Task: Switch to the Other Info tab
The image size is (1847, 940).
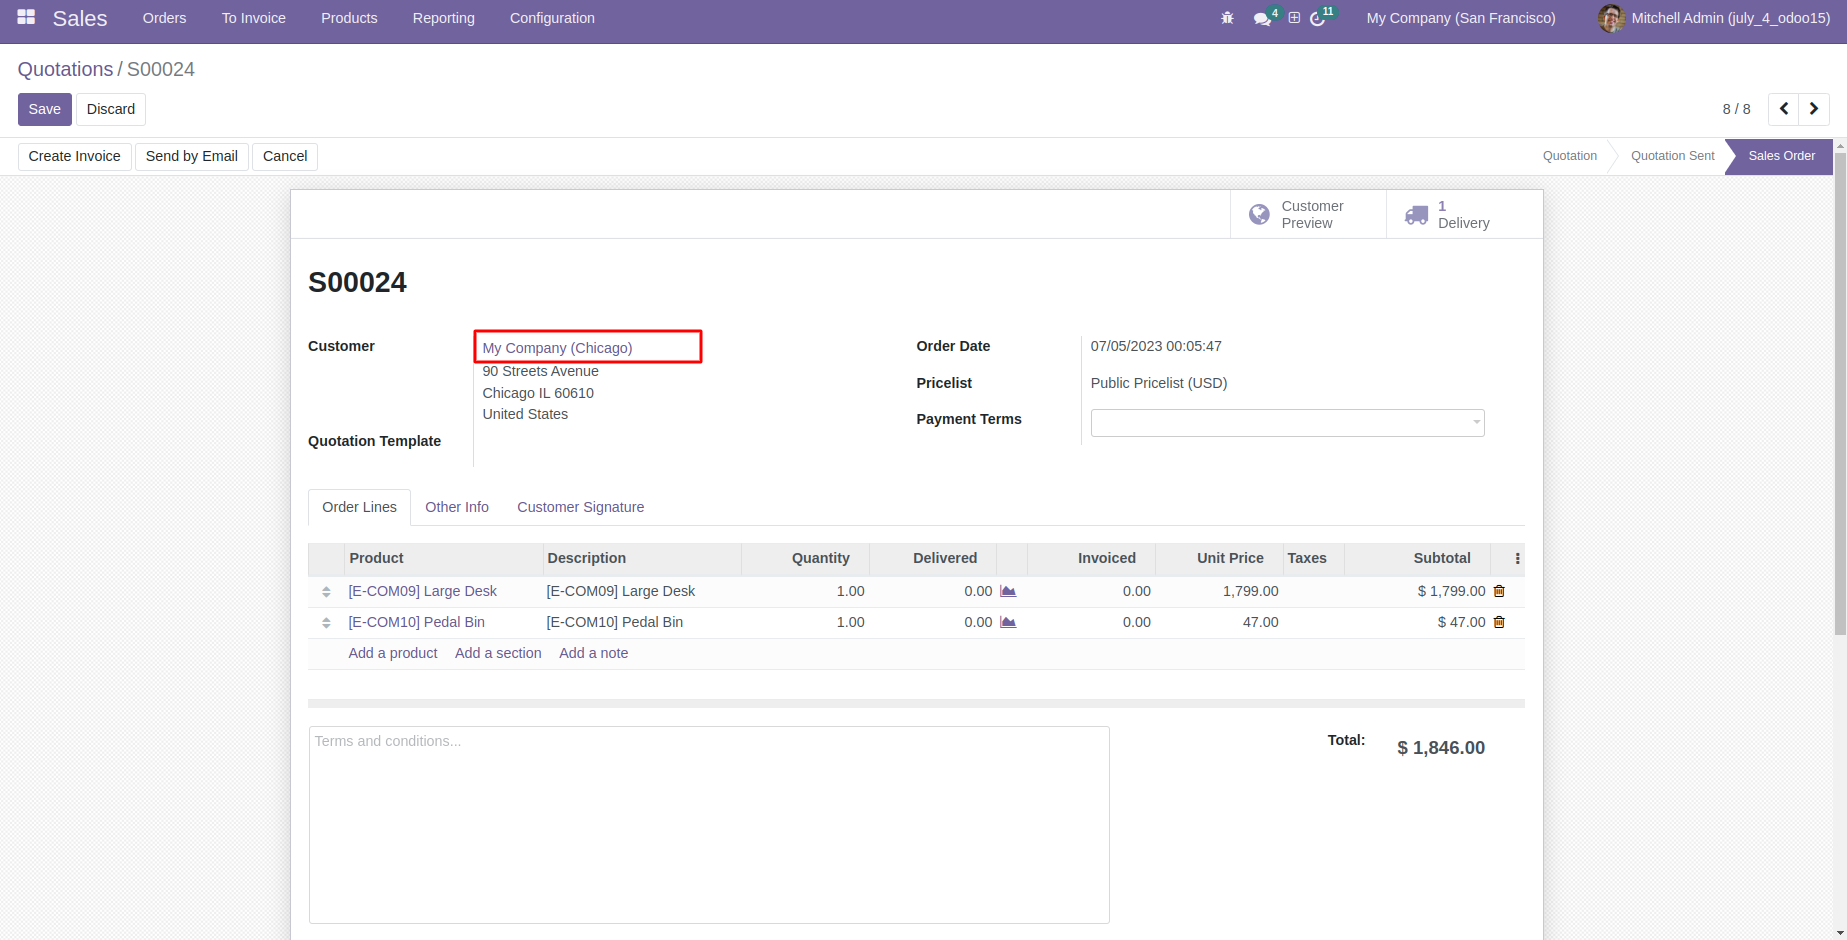Action: coord(457,507)
